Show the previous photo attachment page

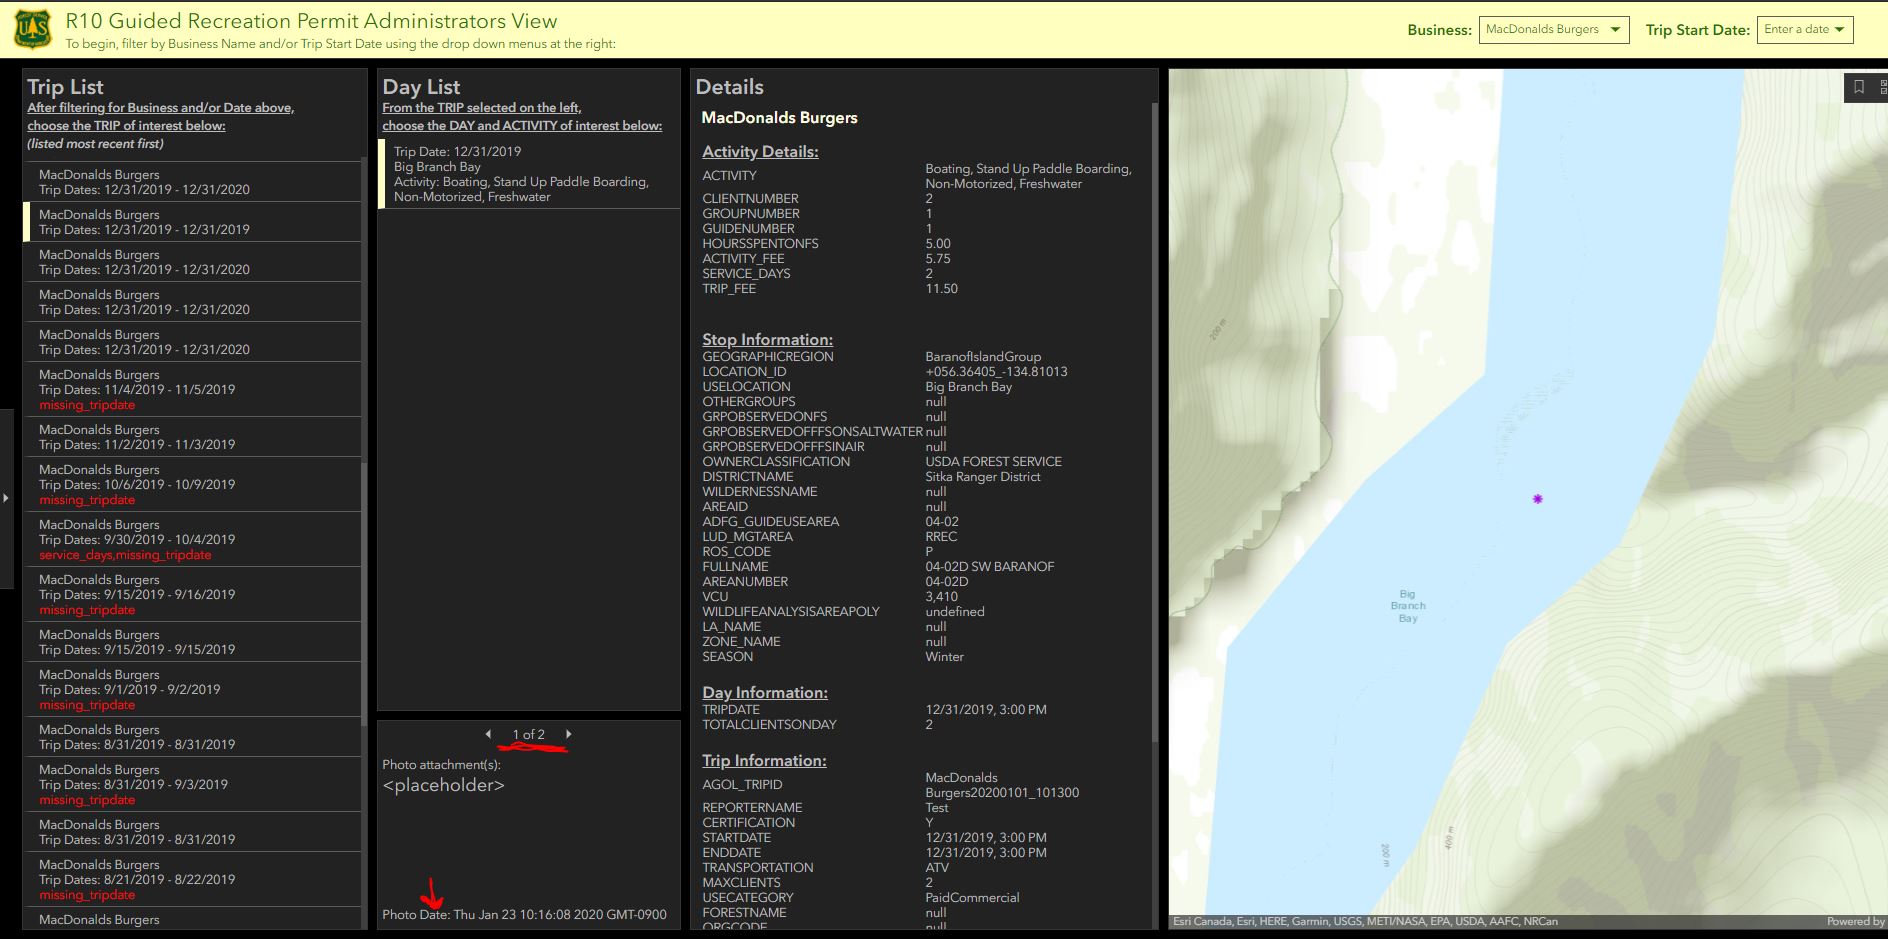489,733
